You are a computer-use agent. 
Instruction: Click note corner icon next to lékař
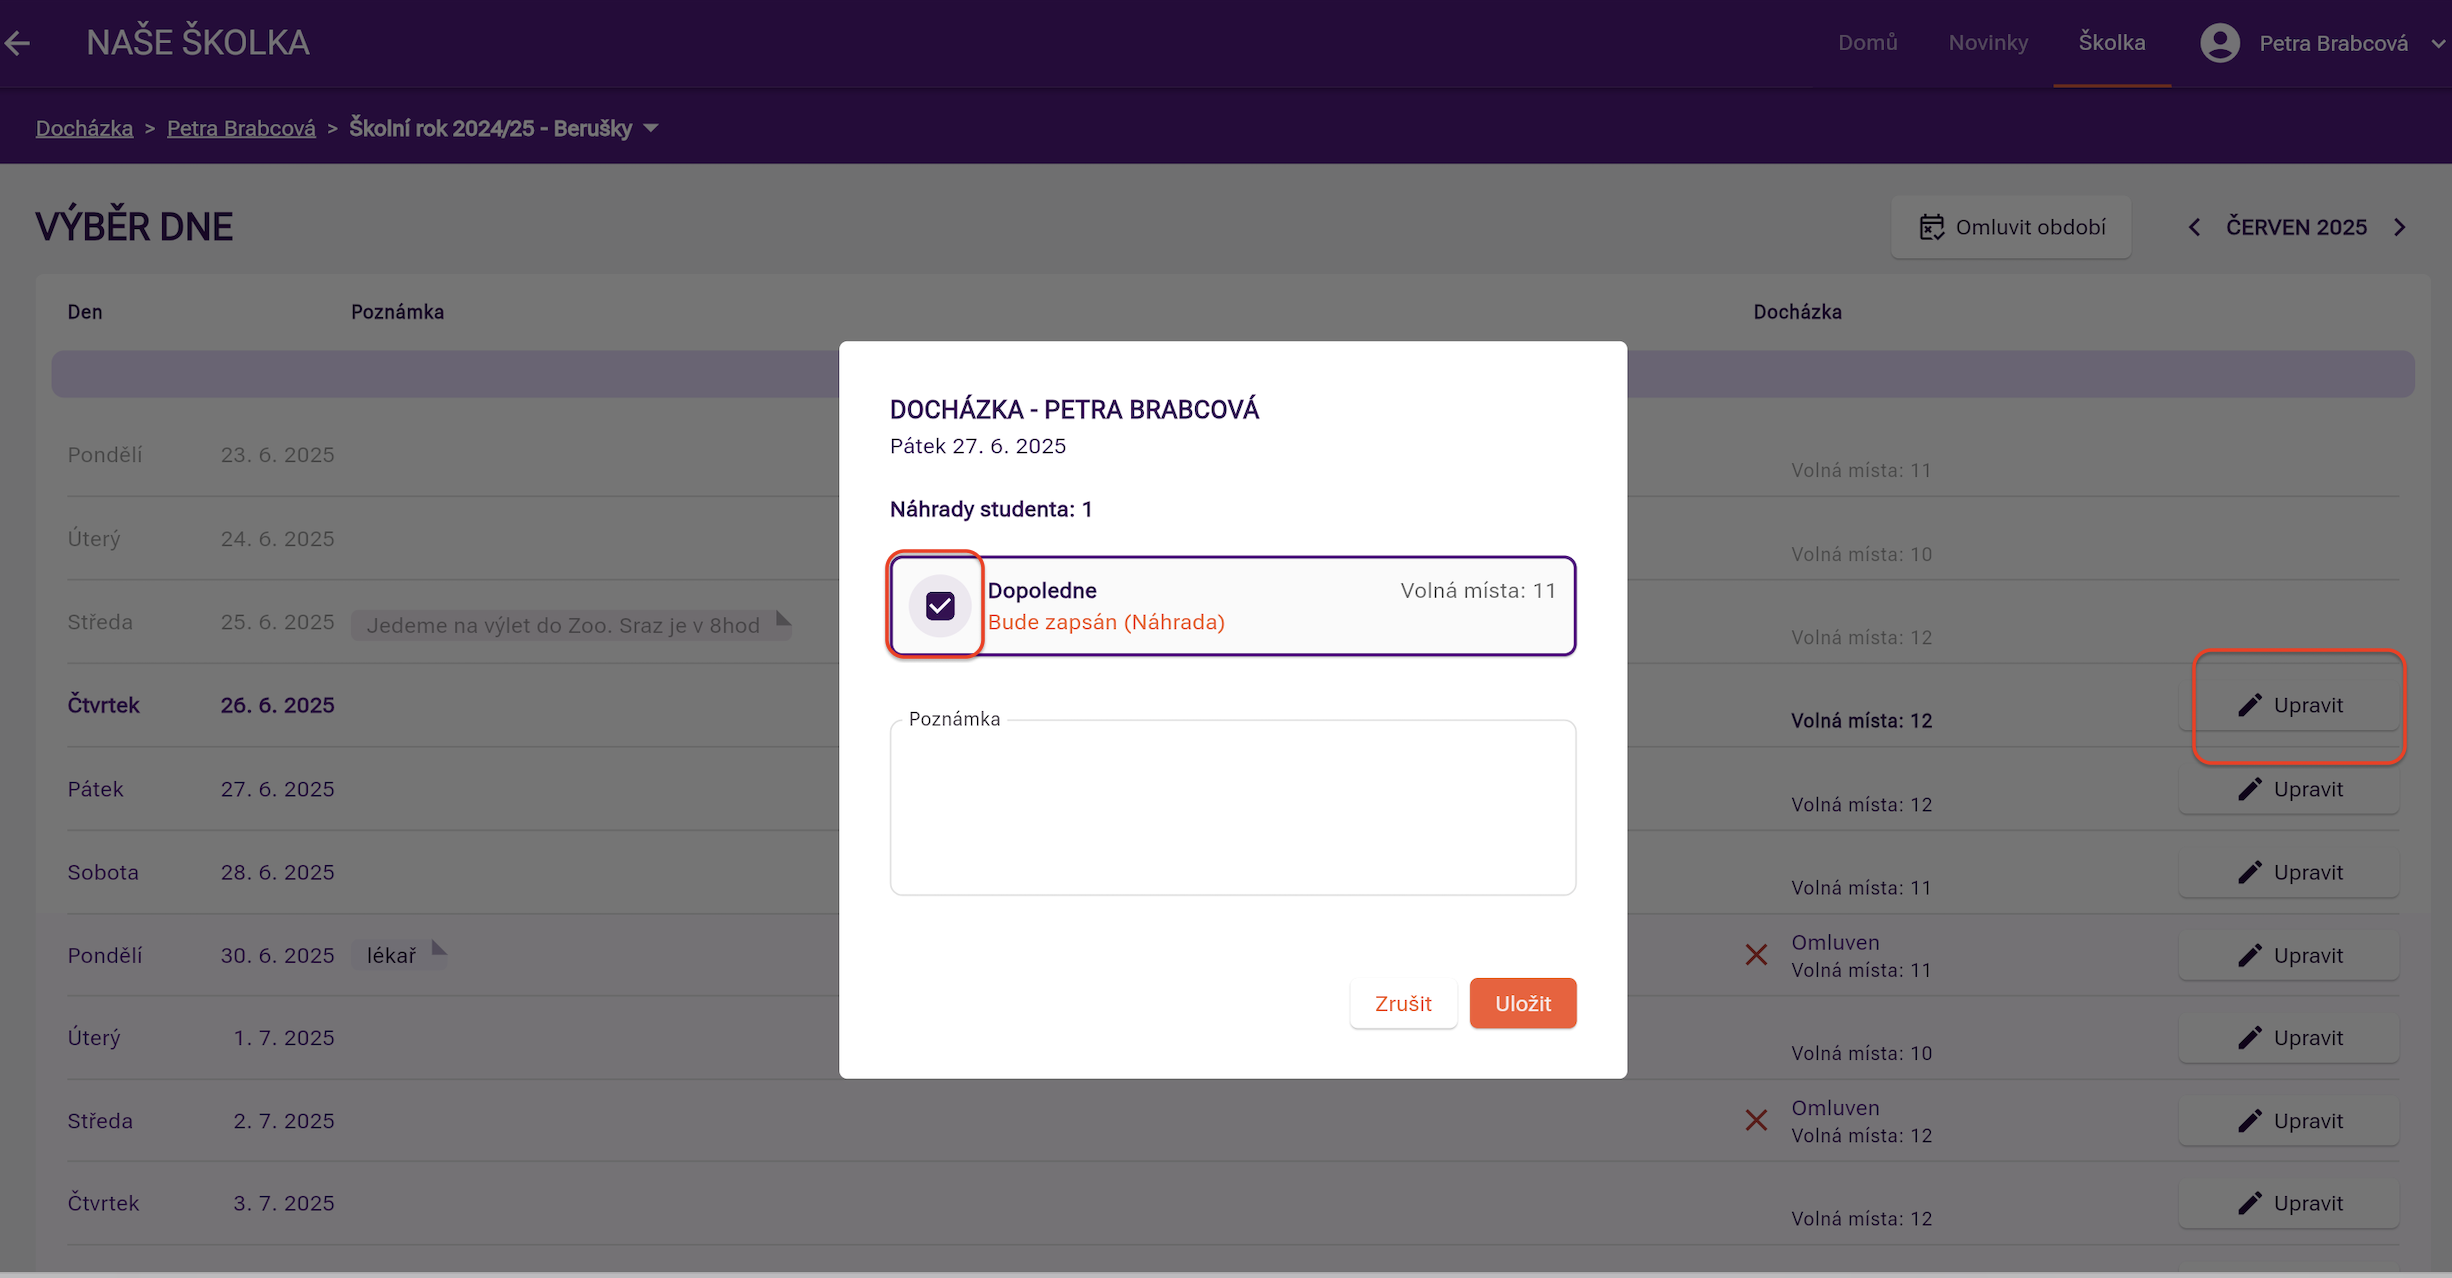pos(438,948)
